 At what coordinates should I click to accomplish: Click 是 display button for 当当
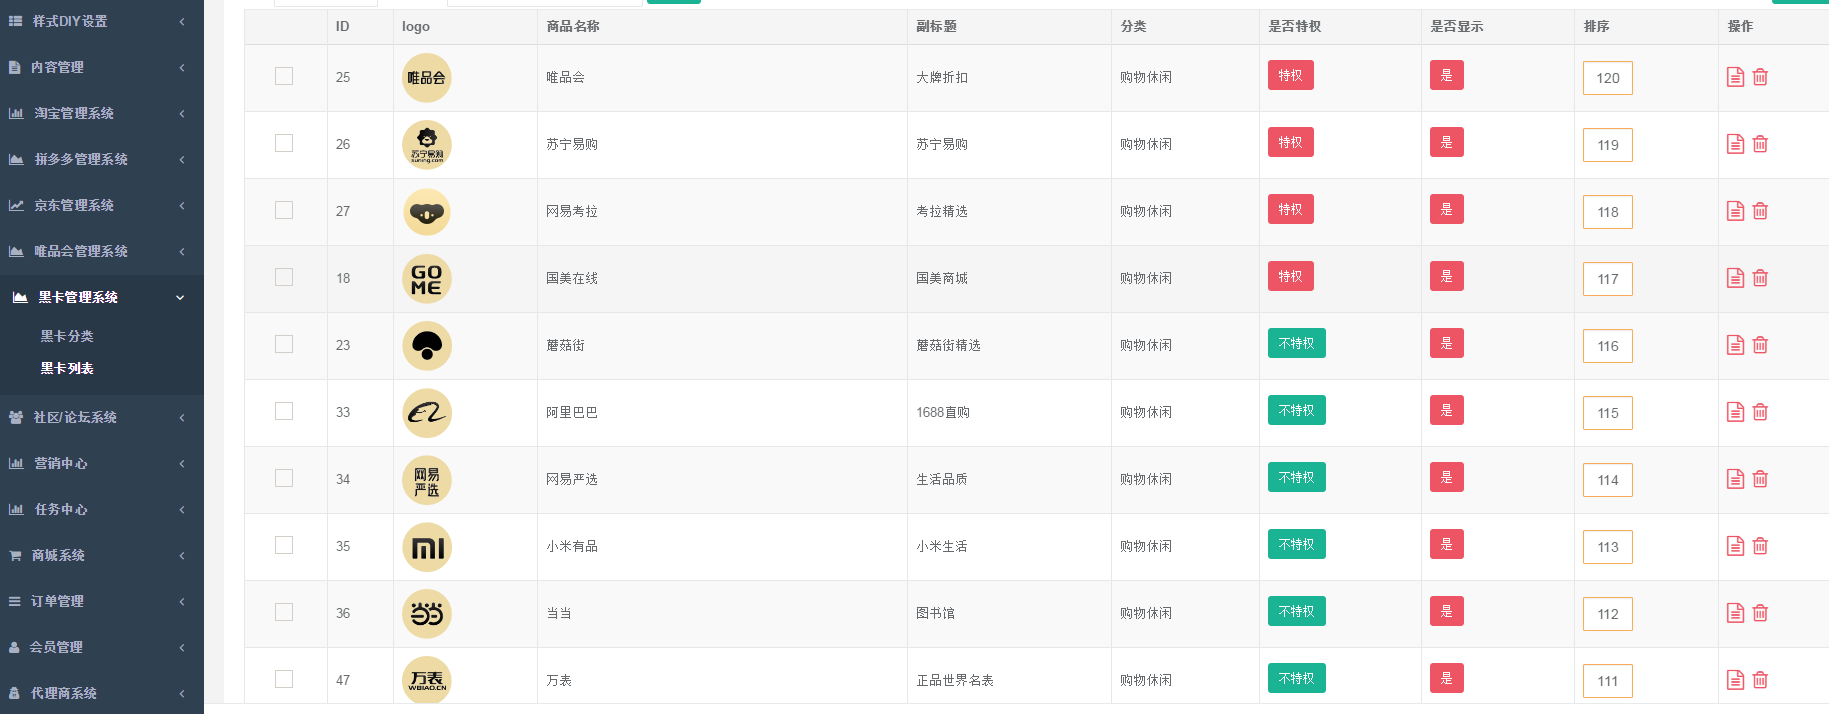point(1446,611)
